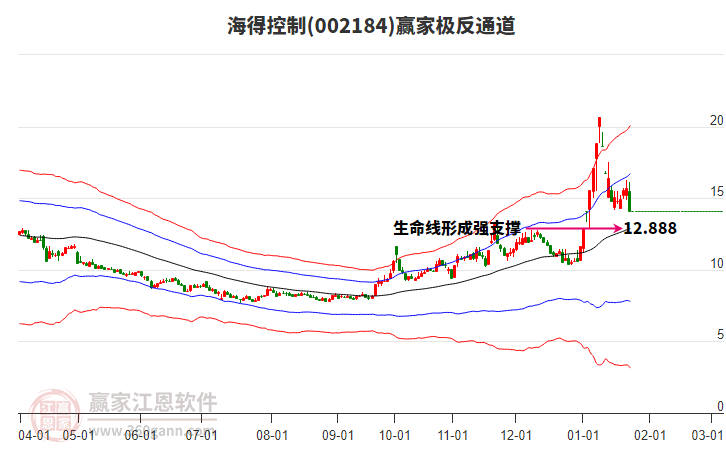726x450 pixels.
Task: Click the y-axis label 15
Action: pyautogui.click(x=716, y=192)
